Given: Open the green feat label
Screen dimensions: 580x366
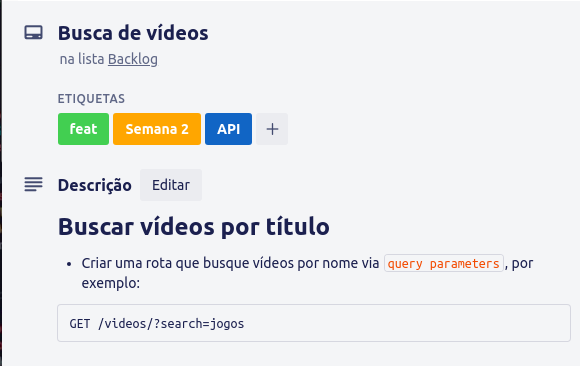Looking at the screenshot, I should [x=84, y=129].
